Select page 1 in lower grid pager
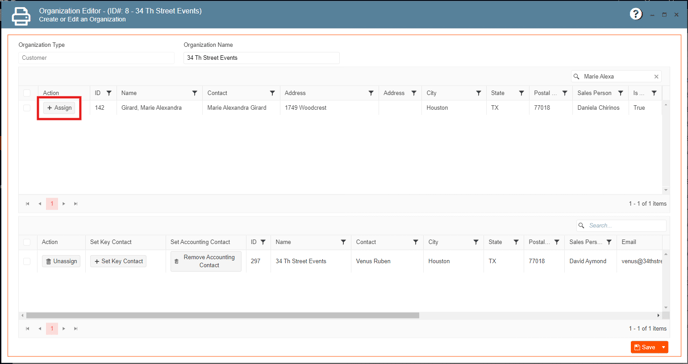This screenshot has height=364, width=688. pyautogui.click(x=52, y=328)
